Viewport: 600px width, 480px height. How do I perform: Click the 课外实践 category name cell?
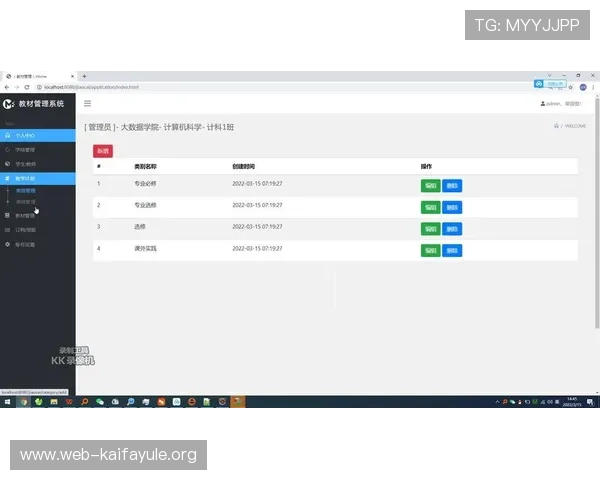pos(145,248)
